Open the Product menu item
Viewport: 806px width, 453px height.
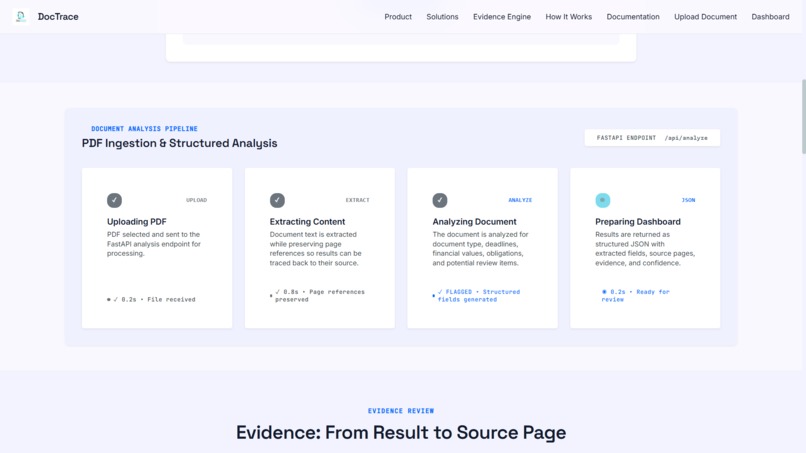tap(398, 16)
